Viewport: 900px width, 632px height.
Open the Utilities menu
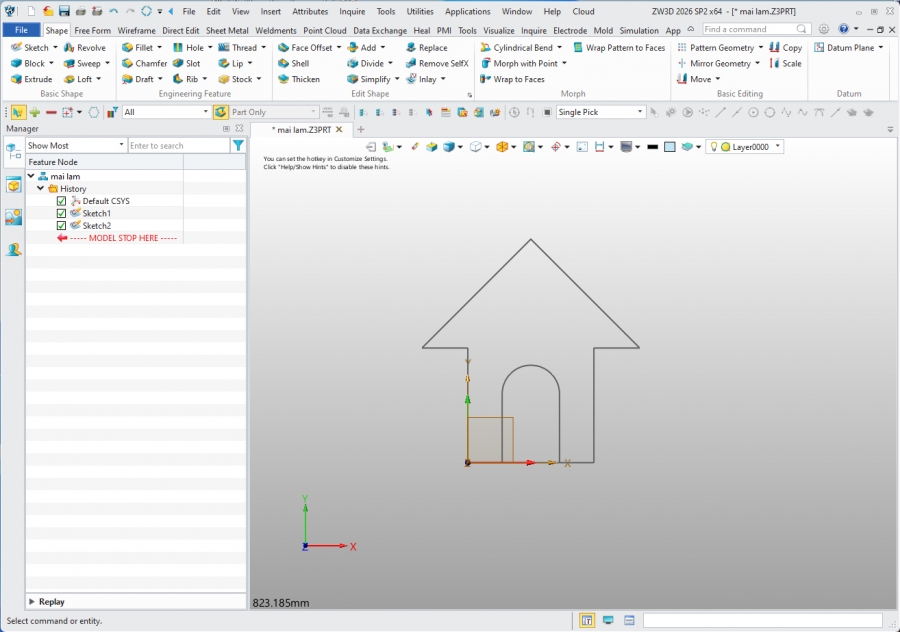420,11
